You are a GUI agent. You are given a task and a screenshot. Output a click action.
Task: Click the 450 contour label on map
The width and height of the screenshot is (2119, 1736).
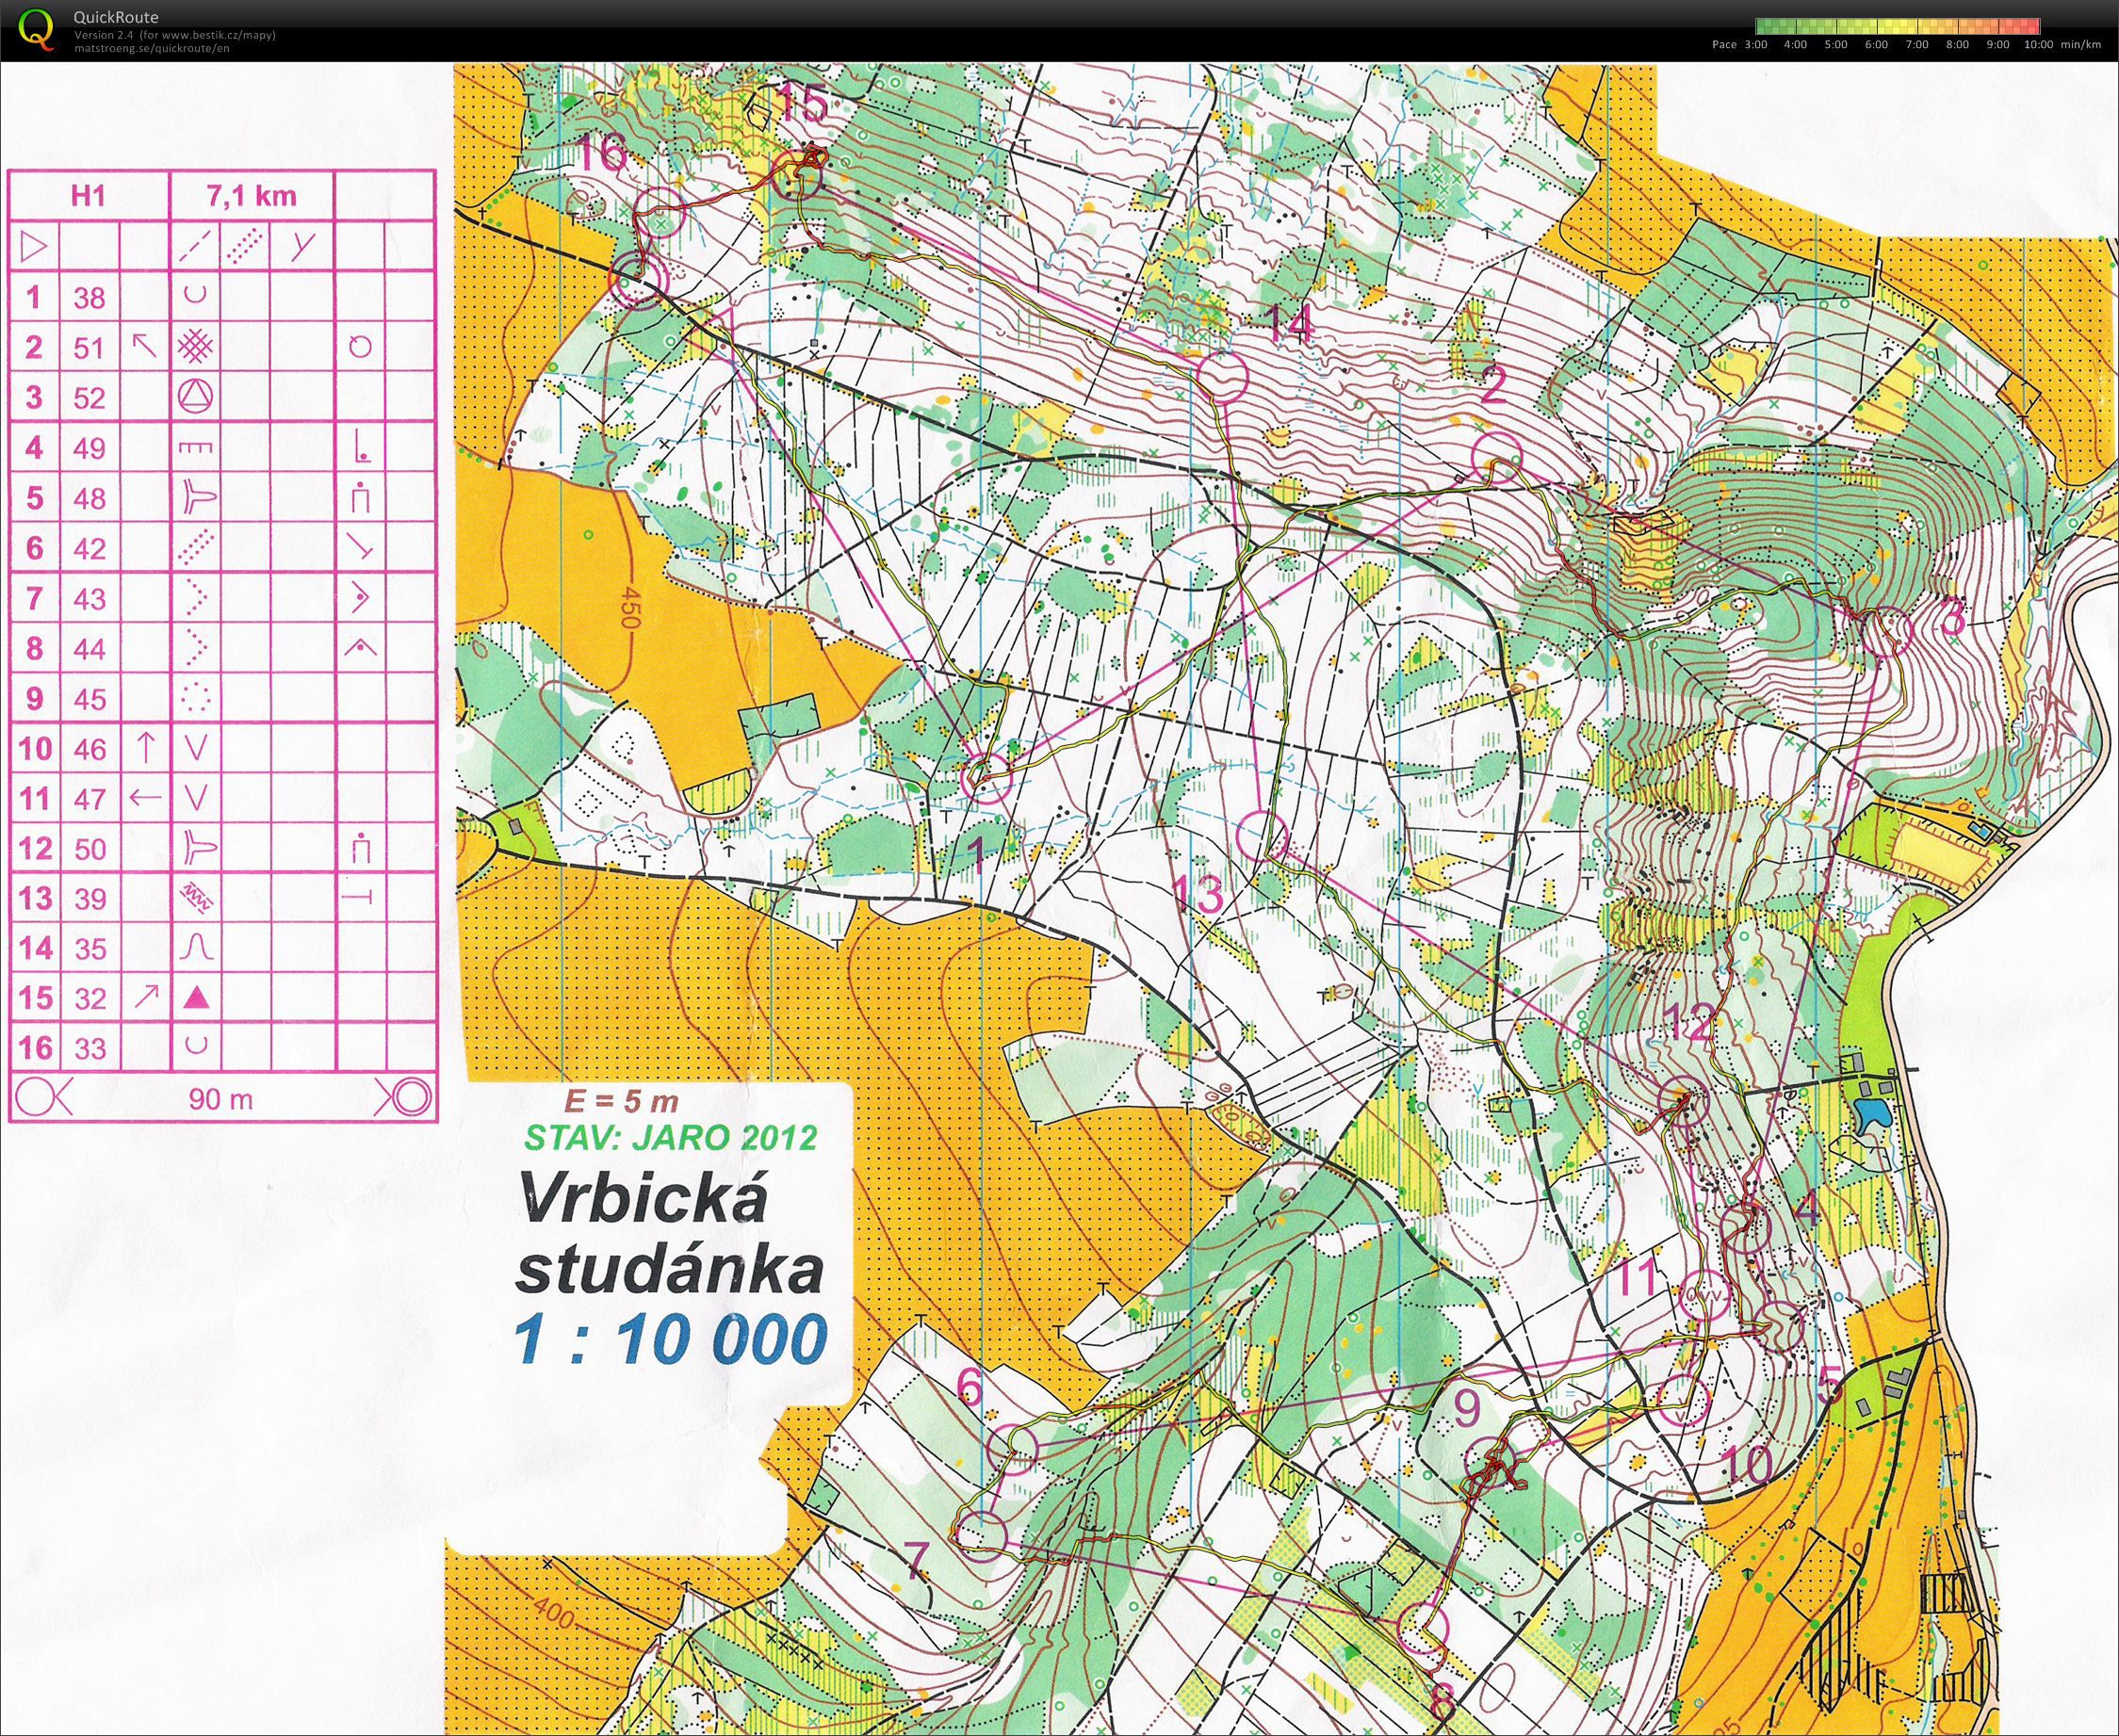629,606
